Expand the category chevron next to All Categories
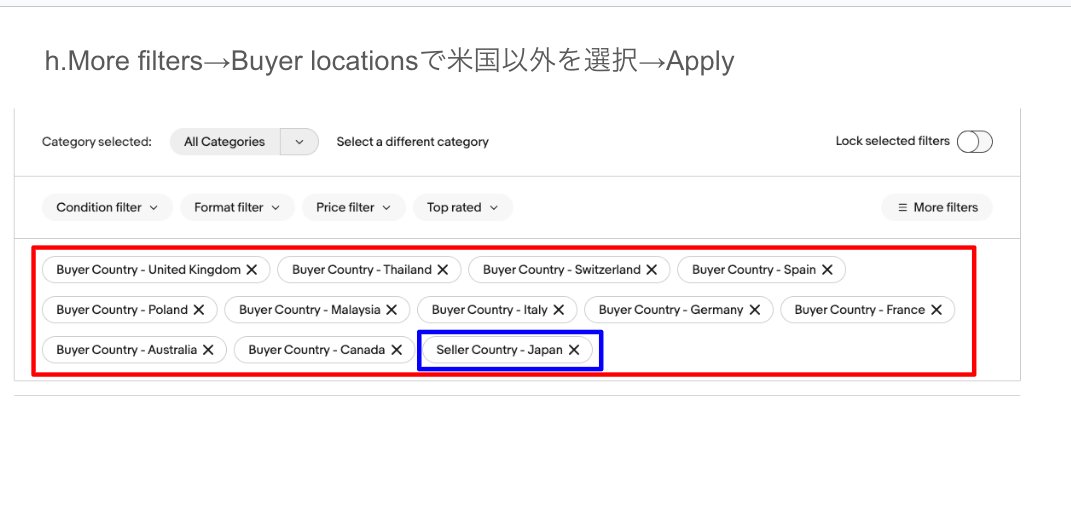 point(299,142)
